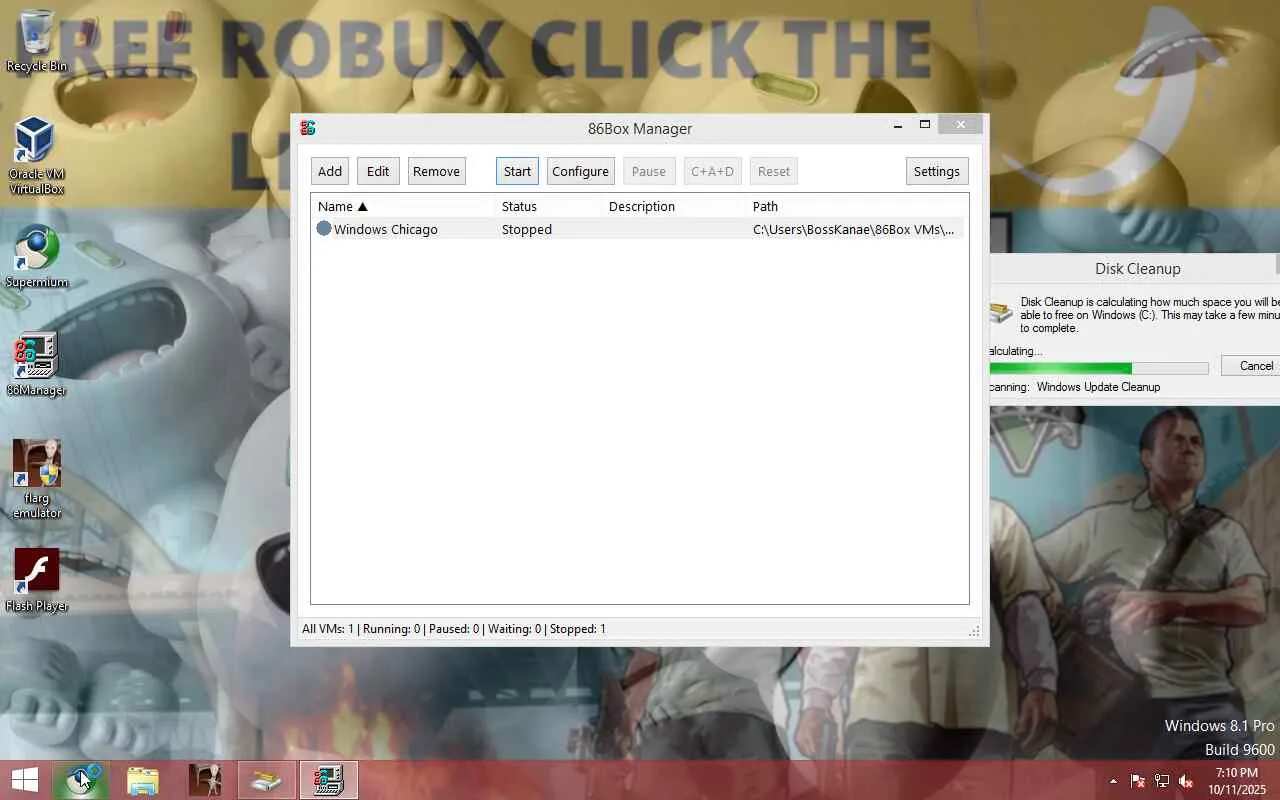The width and height of the screenshot is (1280, 800).
Task: Launch the Oracle VM VirtualBox desktop shortcut
Action: pyautogui.click(x=37, y=155)
